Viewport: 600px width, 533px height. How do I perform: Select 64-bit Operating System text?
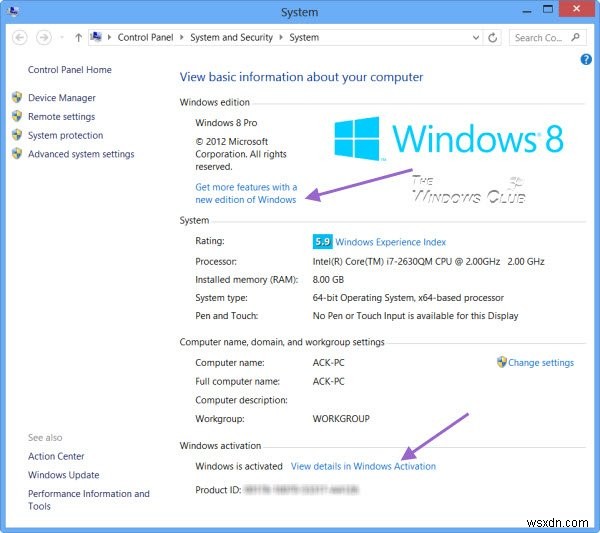click(x=408, y=298)
